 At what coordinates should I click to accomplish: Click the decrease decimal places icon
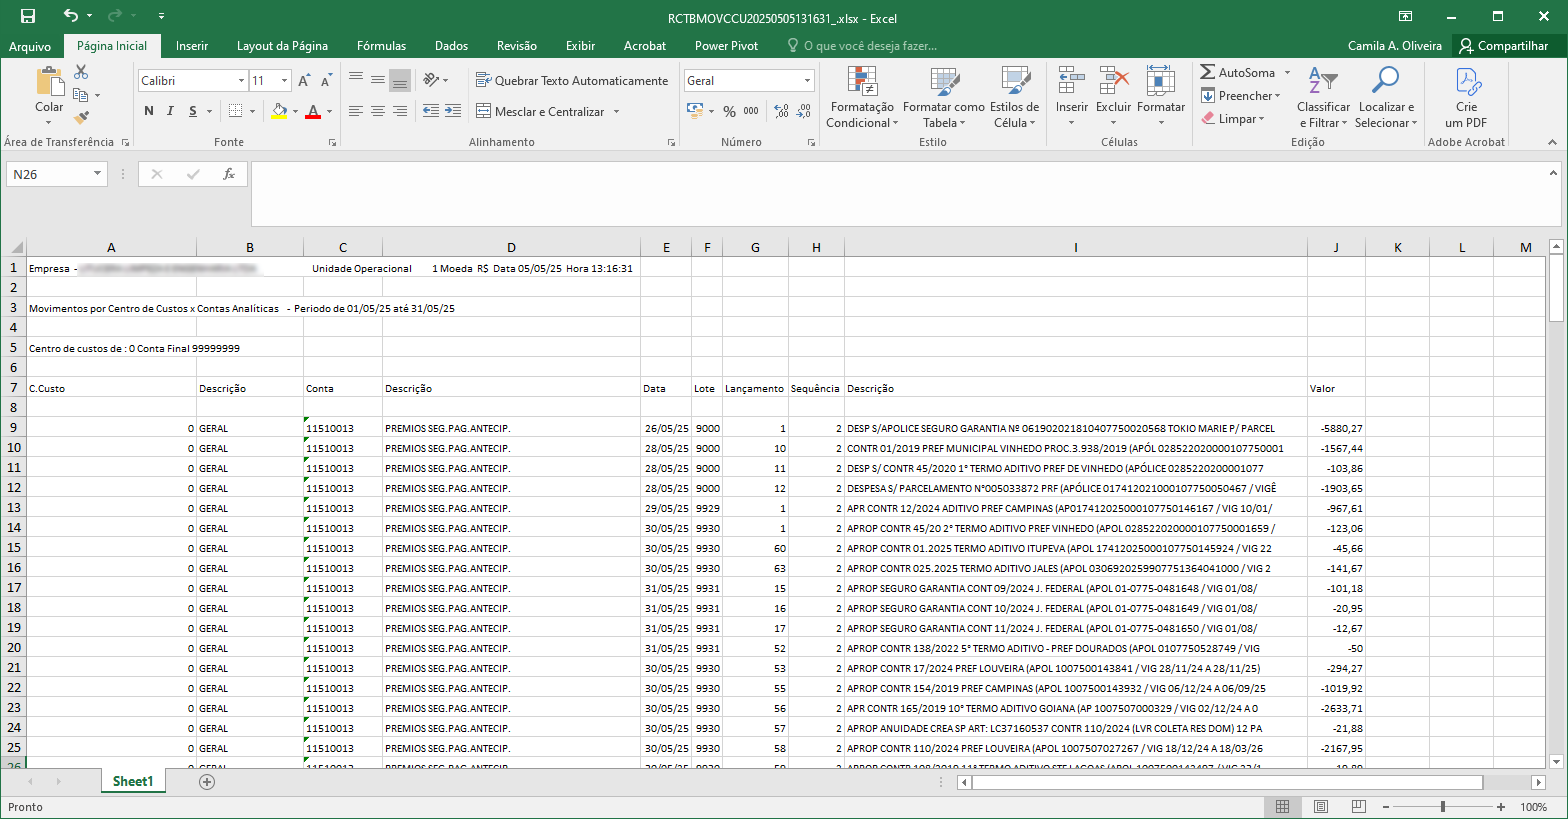click(x=805, y=111)
